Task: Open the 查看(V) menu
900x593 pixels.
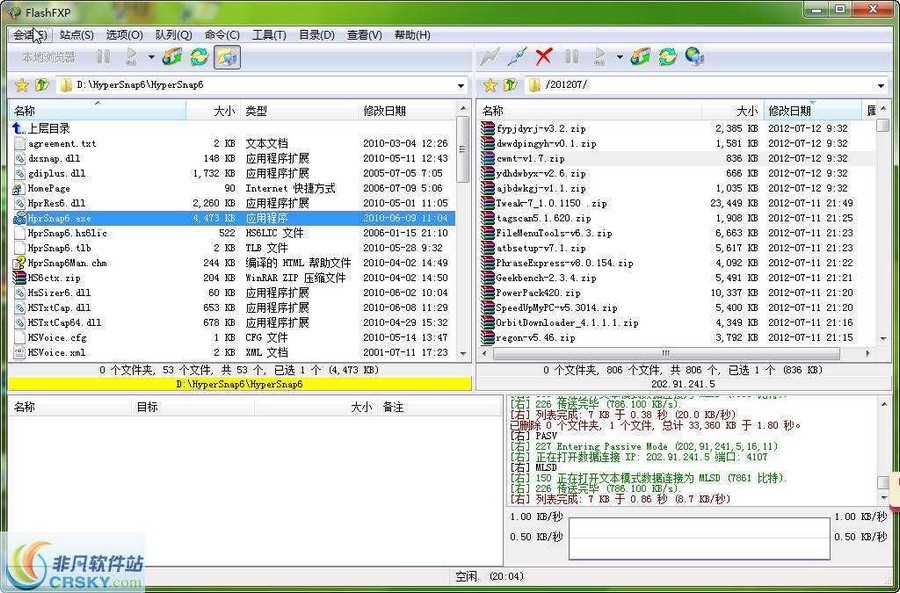Action: point(364,35)
